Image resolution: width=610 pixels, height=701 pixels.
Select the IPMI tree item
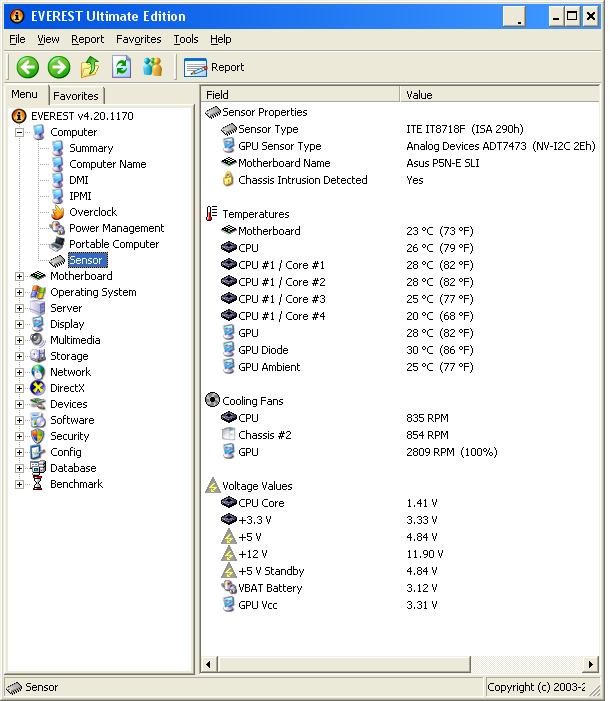click(x=80, y=196)
